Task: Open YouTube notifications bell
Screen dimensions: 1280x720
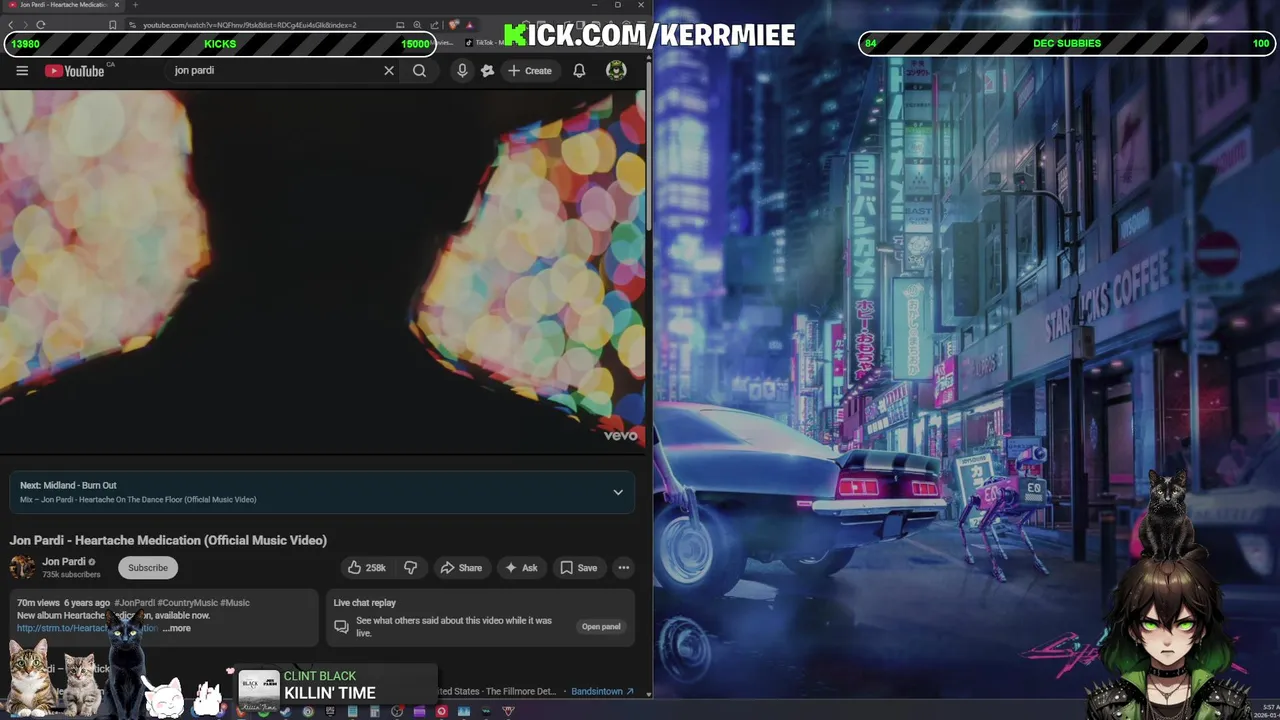Action: pyautogui.click(x=579, y=70)
